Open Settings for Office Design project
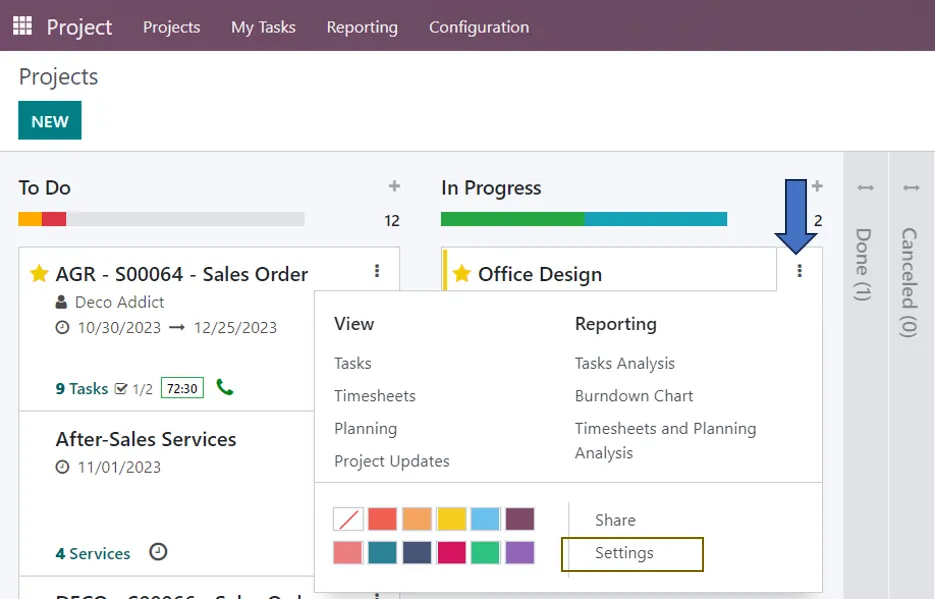This screenshot has height=599, width=935. [x=624, y=553]
